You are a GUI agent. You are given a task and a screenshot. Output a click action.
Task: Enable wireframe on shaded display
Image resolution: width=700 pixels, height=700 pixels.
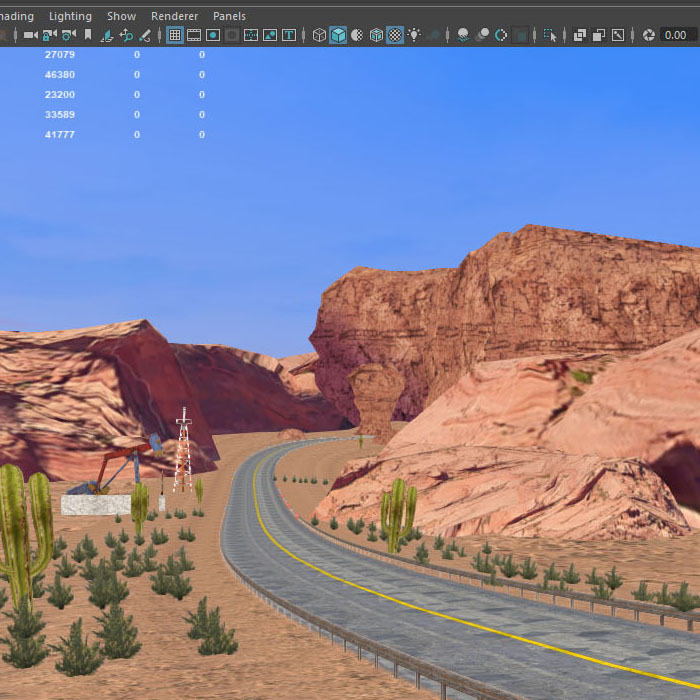point(376,35)
